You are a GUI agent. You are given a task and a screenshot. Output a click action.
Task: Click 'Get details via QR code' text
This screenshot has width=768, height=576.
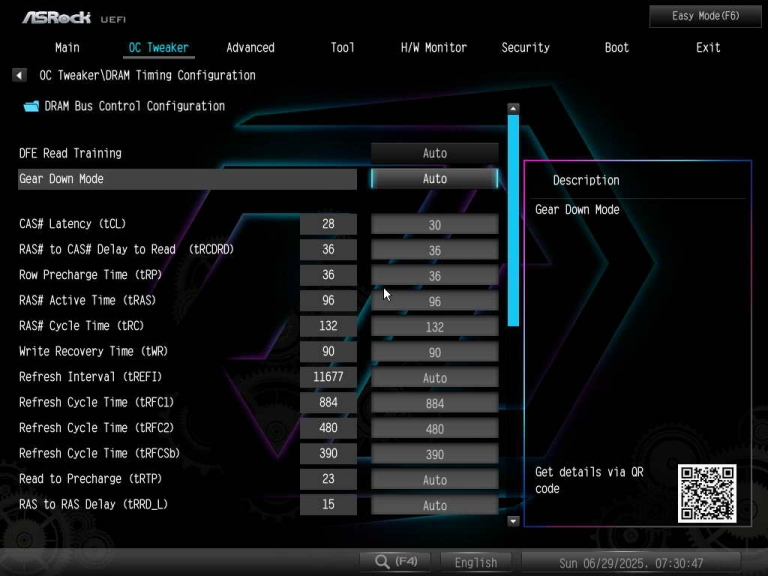tap(589, 480)
